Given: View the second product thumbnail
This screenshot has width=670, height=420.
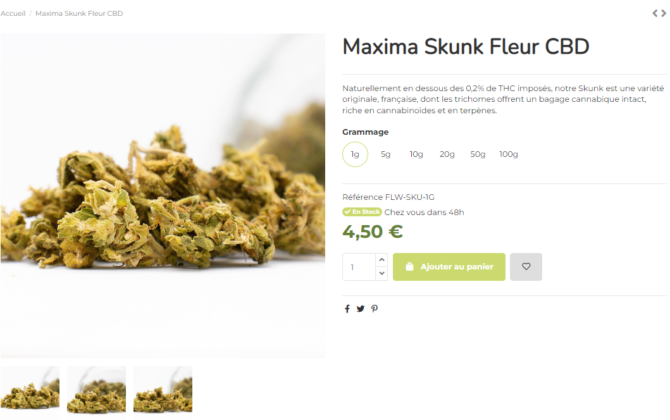Looking at the screenshot, I should 97,389.
